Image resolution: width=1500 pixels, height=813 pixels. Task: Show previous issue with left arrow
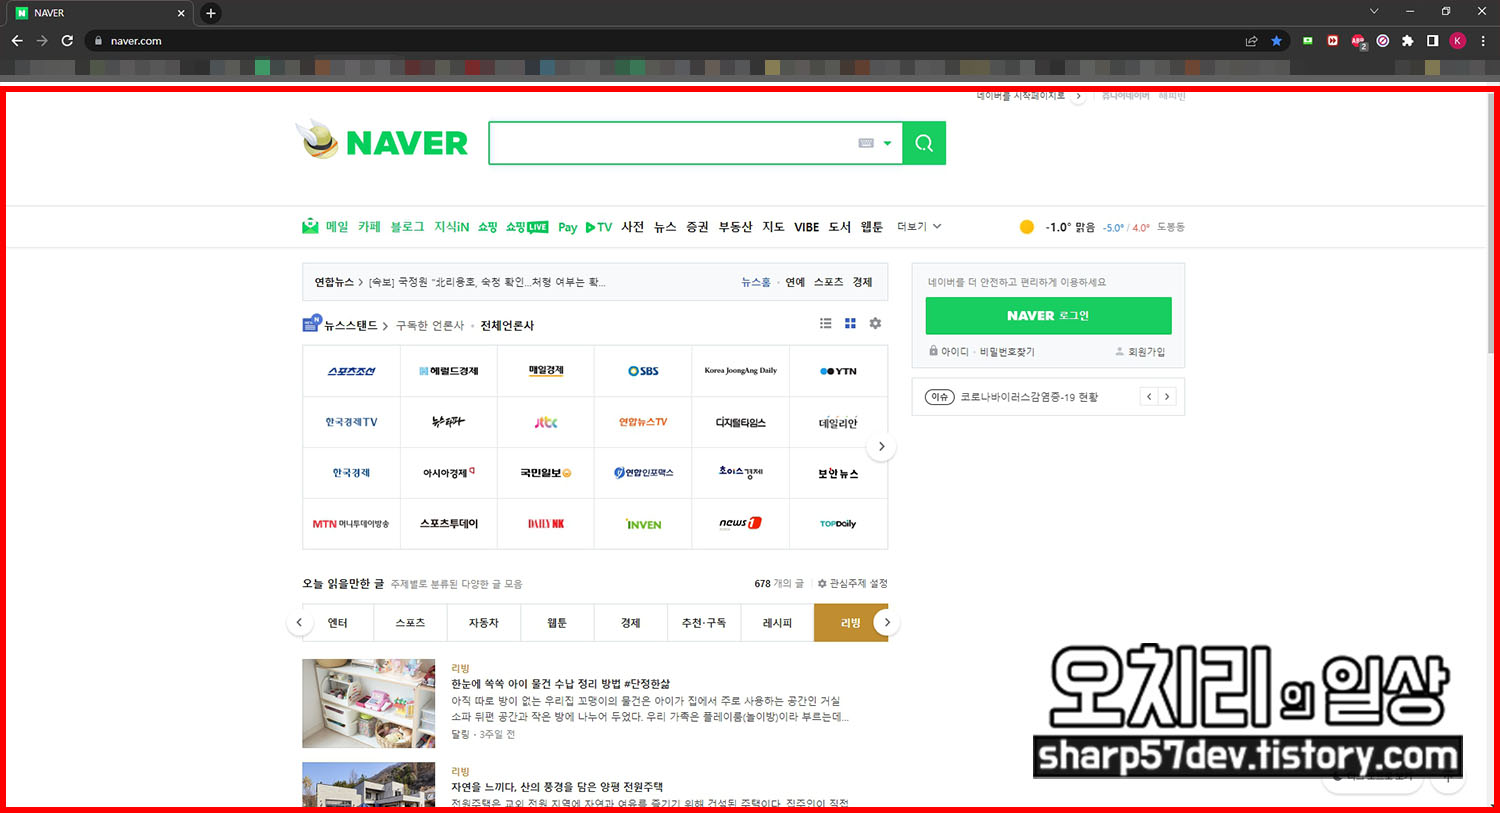click(1149, 397)
